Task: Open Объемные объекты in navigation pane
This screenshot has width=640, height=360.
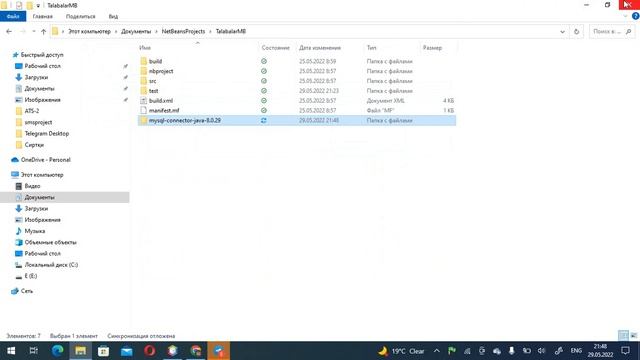Action: point(50,242)
